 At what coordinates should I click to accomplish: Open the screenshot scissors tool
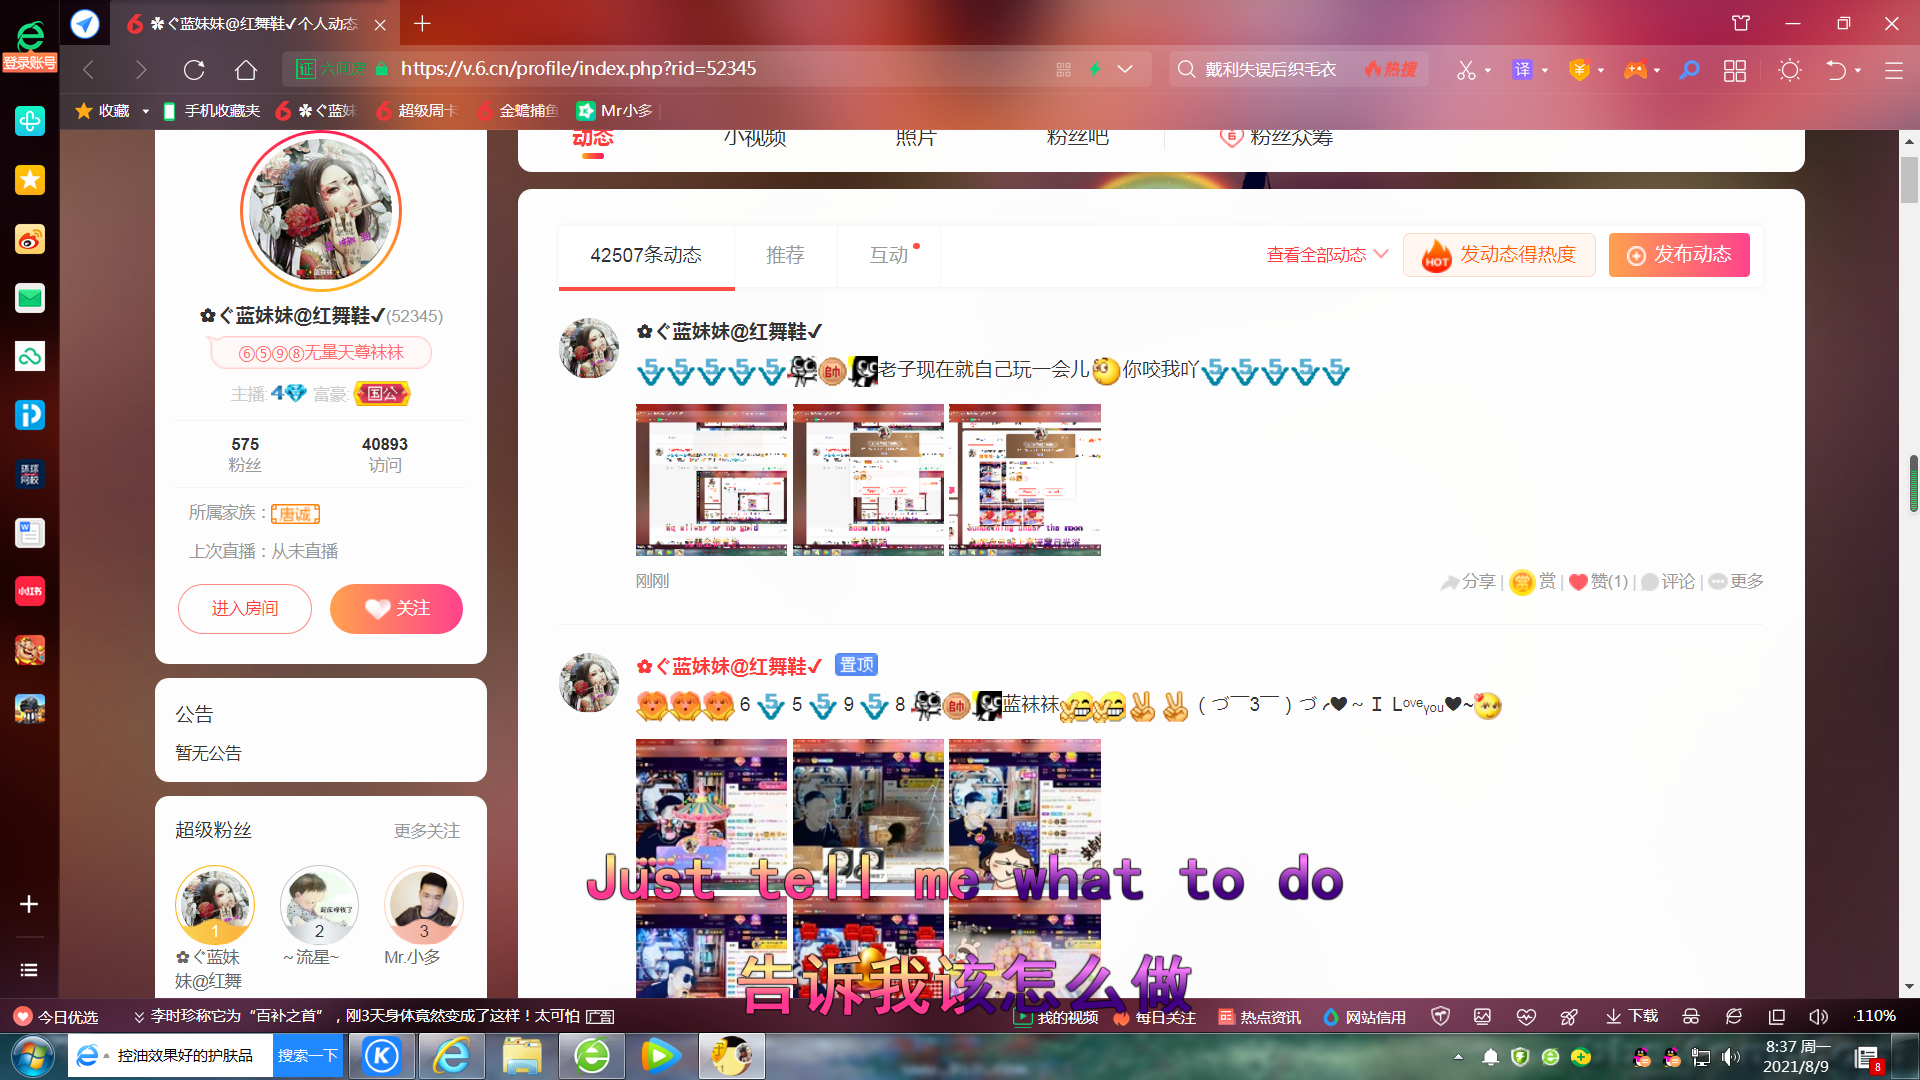pos(1466,70)
